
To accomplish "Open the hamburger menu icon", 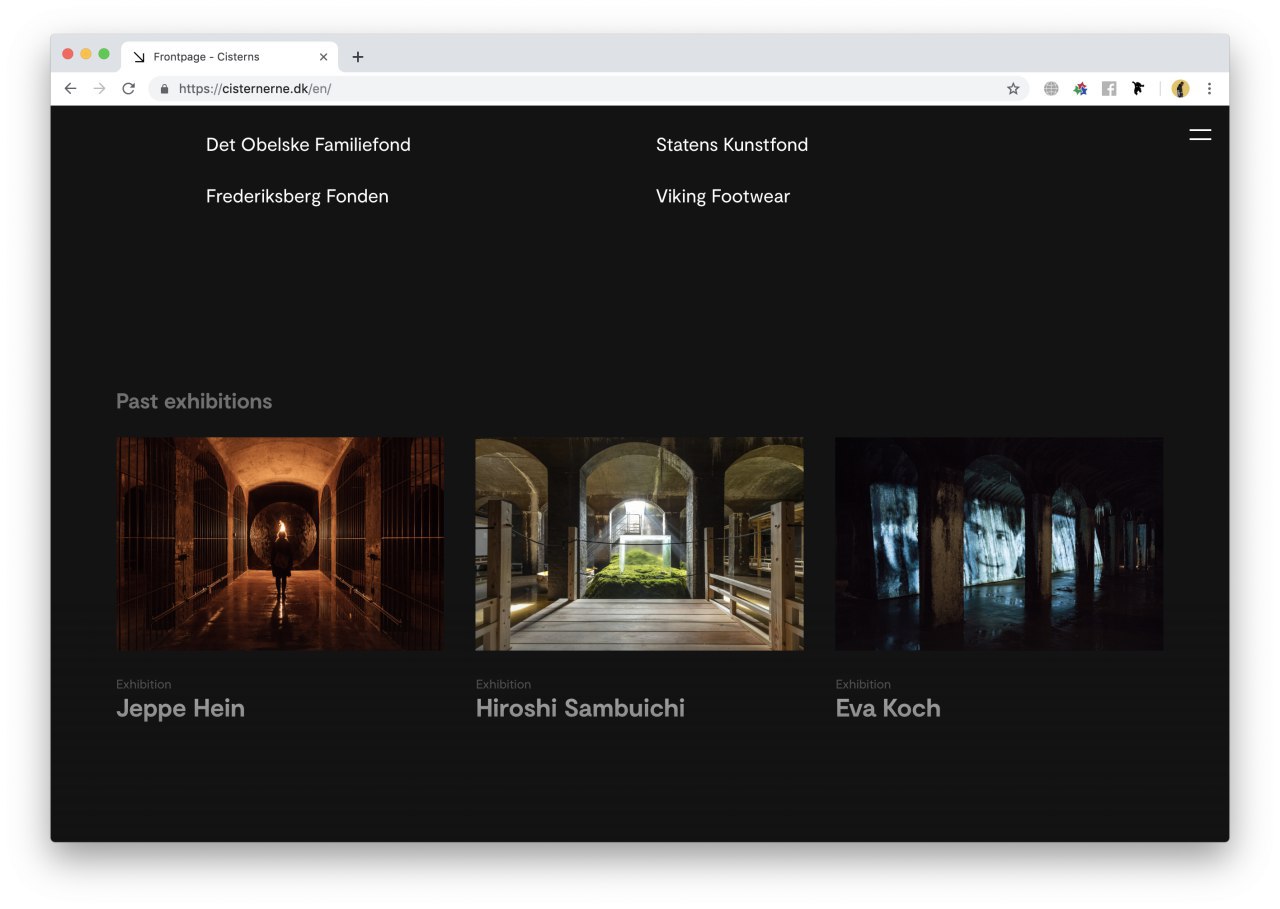I will [x=1200, y=135].
